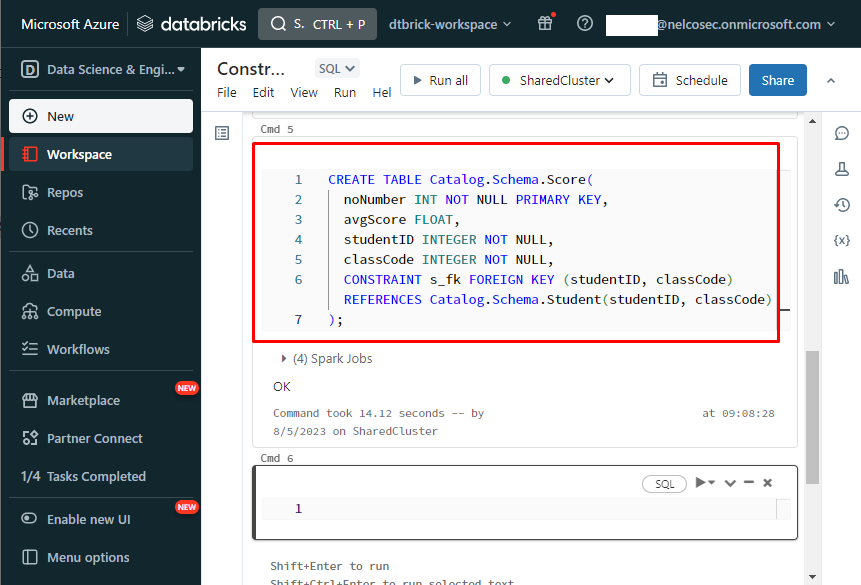Open the File menu

tap(227, 92)
